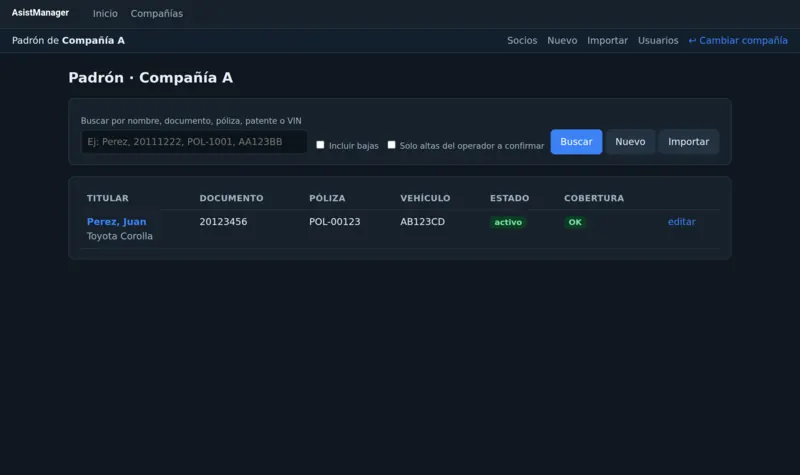The width and height of the screenshot is (800, 475).
Task: Click the OK coverage badge
Action: tap(575, 222)
